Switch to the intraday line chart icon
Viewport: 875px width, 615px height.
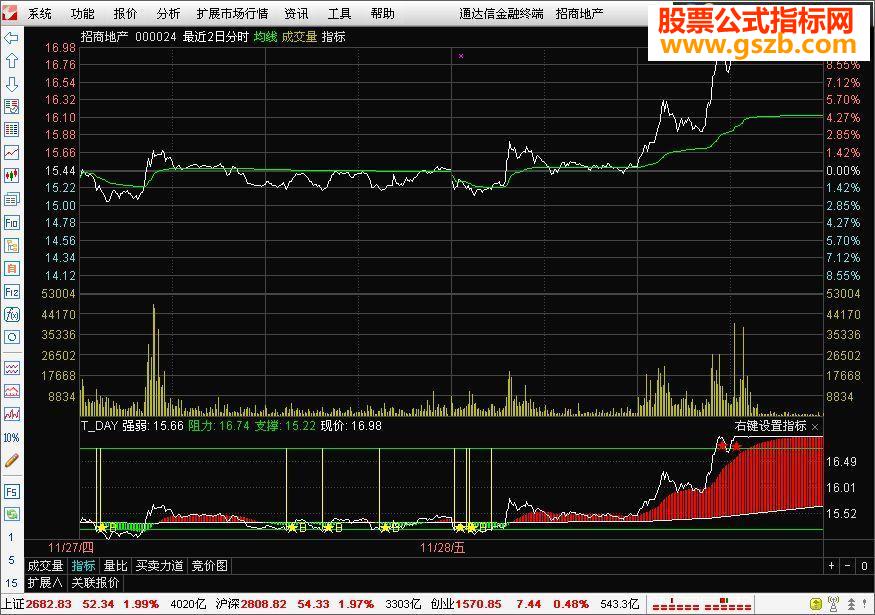click(x=11, y=152)
